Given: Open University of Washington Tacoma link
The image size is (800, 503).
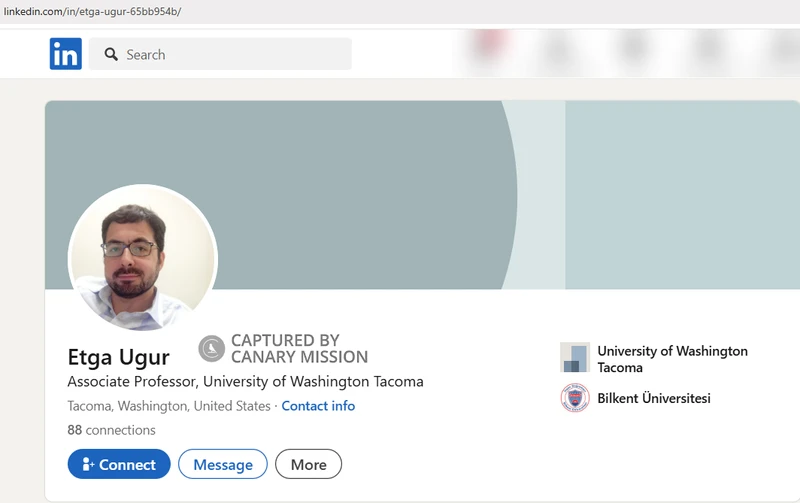Looking at the screenshot, I should tap(672, 359).
